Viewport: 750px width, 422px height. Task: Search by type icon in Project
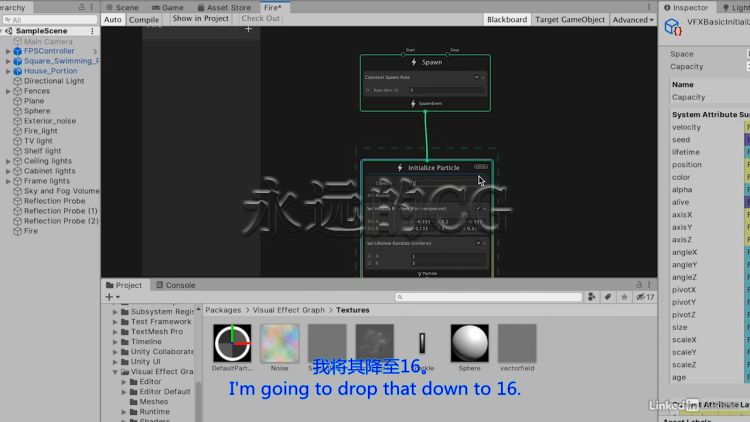coord(592,297)
